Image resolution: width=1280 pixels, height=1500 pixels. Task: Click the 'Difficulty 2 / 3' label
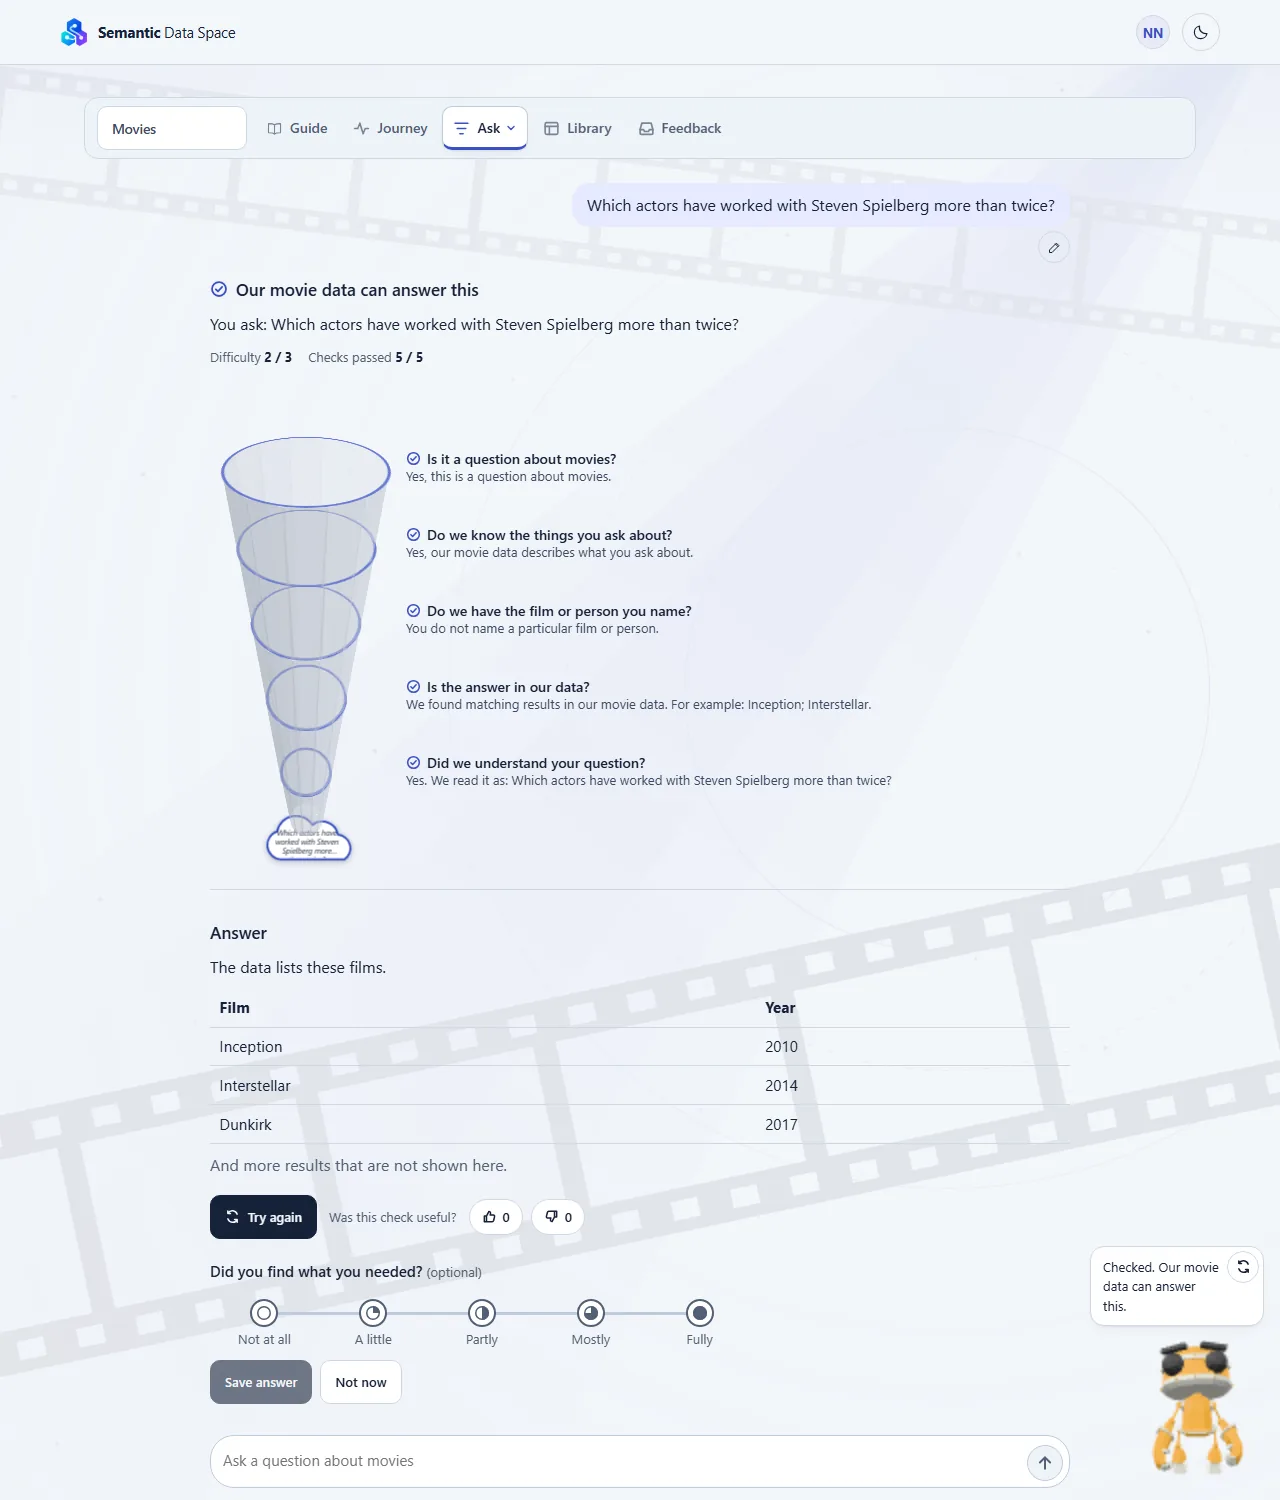pos(251,357)
